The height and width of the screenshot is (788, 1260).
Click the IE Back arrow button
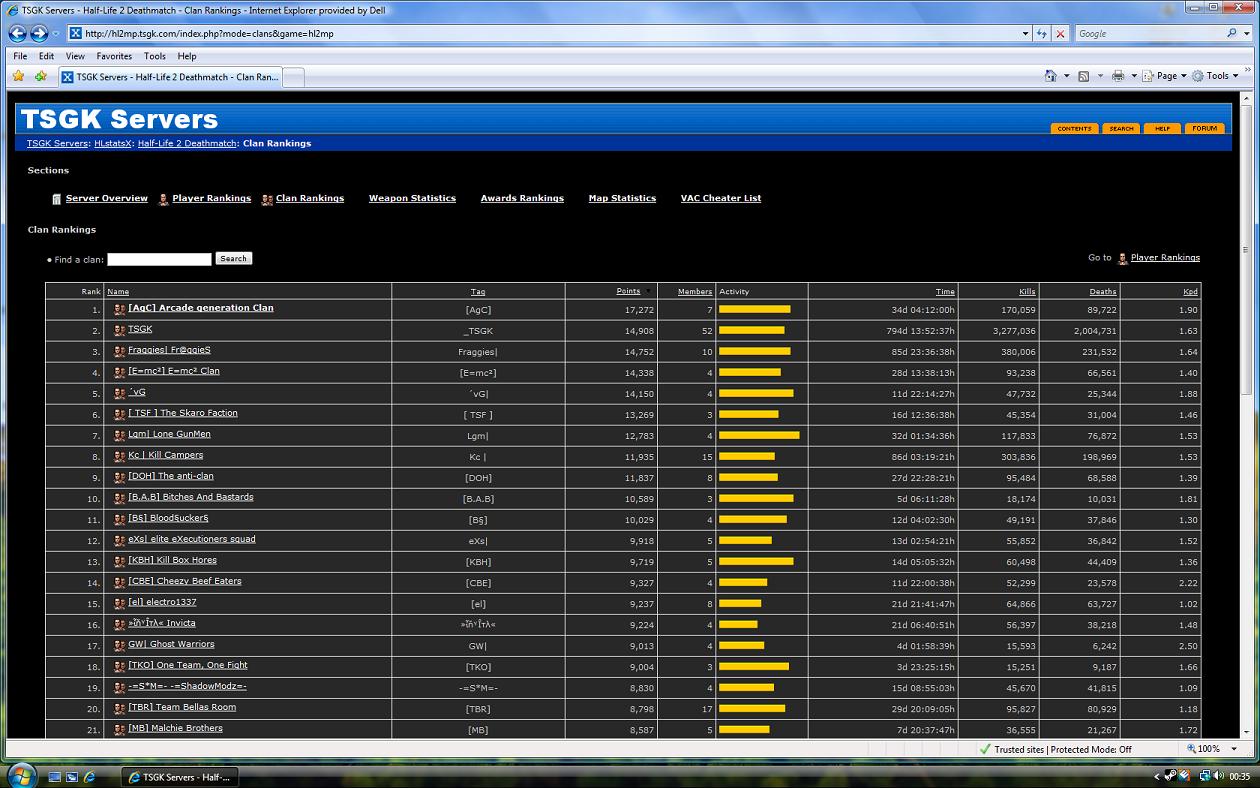coord(17,33)
